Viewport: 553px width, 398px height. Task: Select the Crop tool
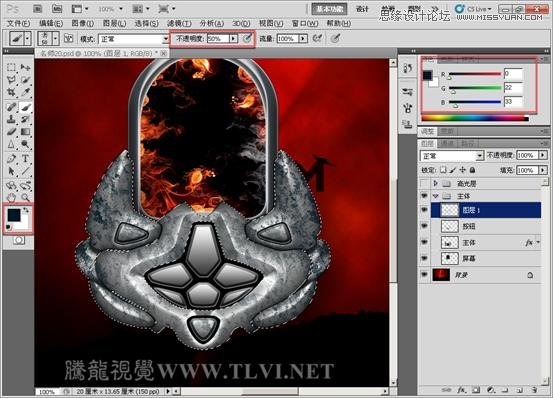click(11, 92)
